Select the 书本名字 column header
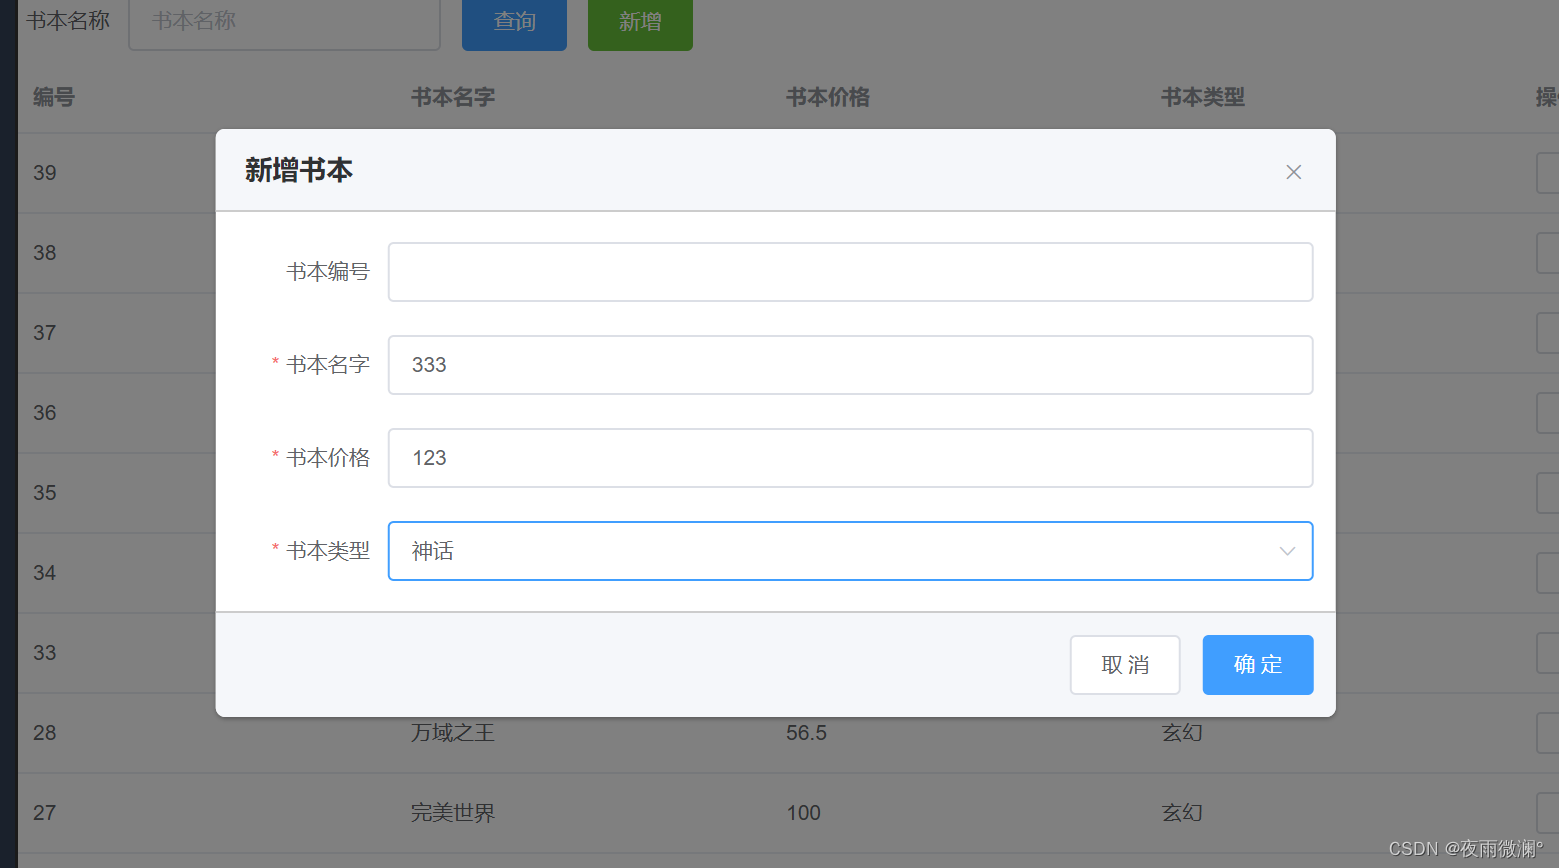 (453, 97)
